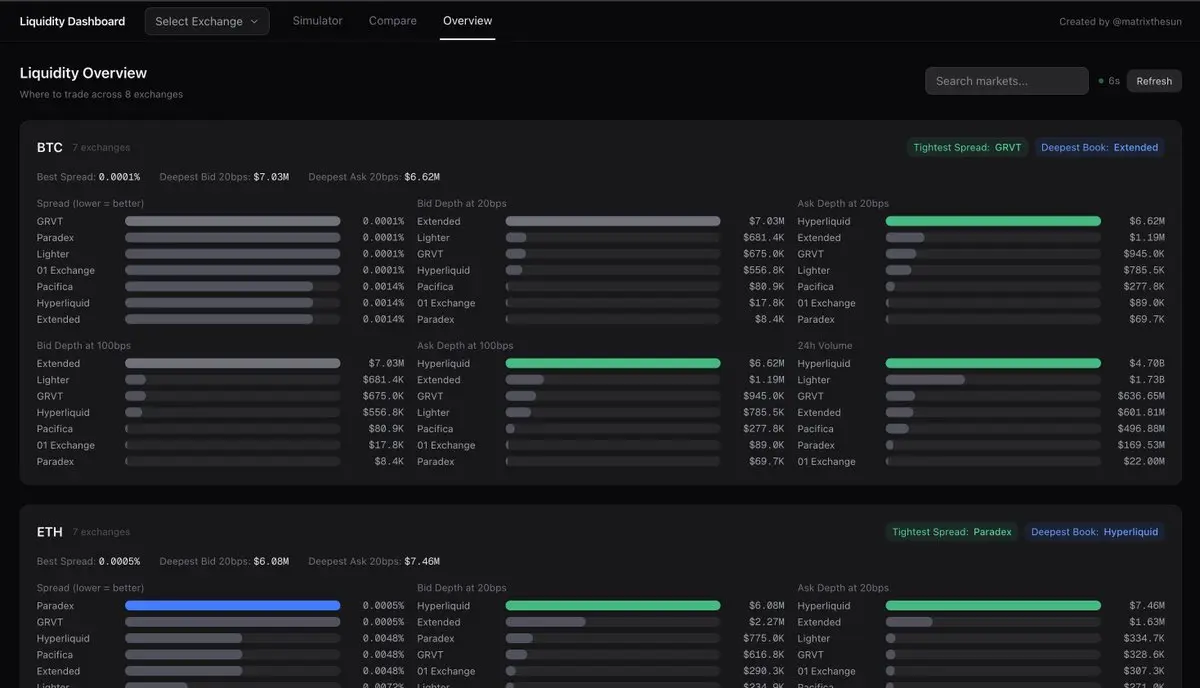Select the Overview tab
This screenshot has height=688, width=1200.
[467, 21]
